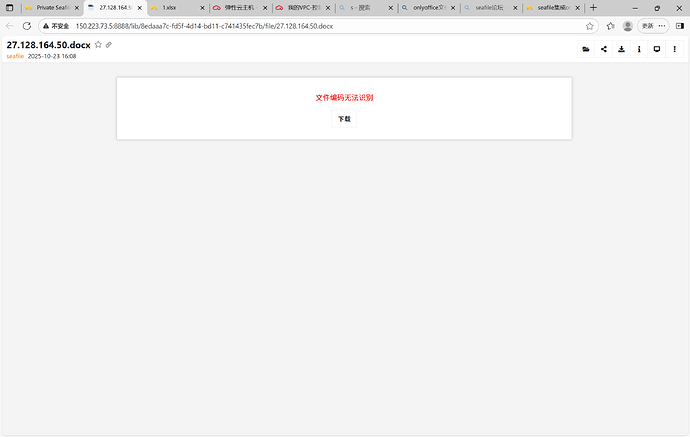
Task: Switch to the Private Seafile tab
Action: tap(50, 7)
